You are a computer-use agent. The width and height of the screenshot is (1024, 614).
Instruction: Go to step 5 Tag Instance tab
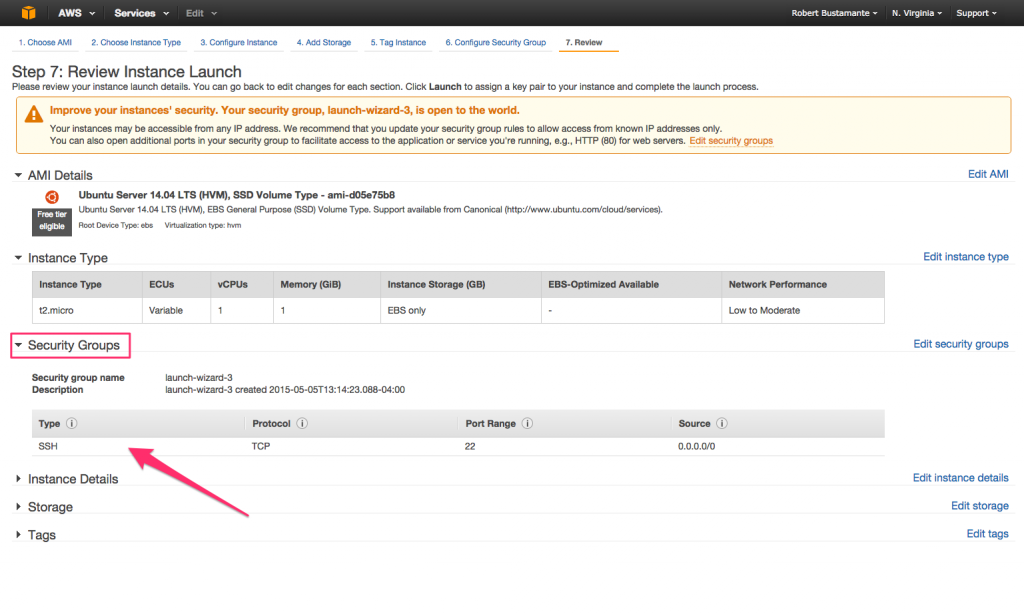click(x=398, y=42)
